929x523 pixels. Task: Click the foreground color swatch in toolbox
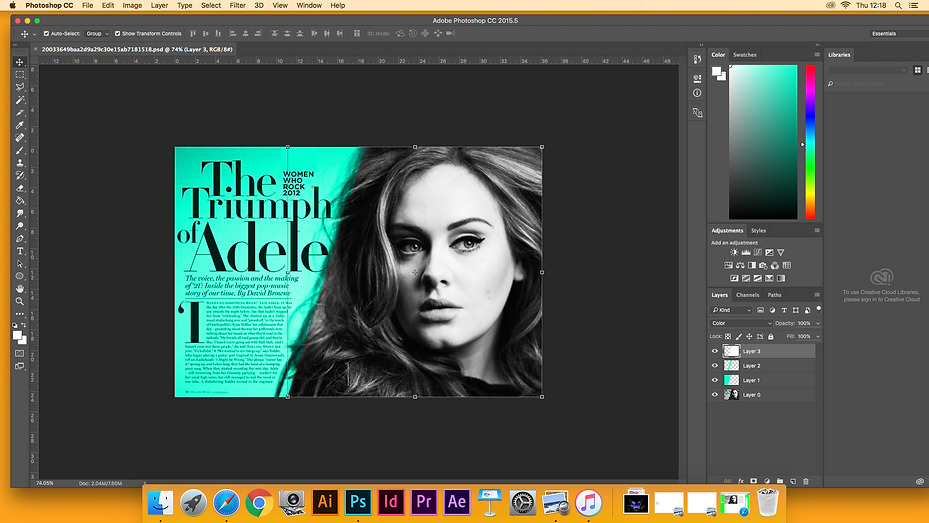pyautogui.click(x=17, y=335)
